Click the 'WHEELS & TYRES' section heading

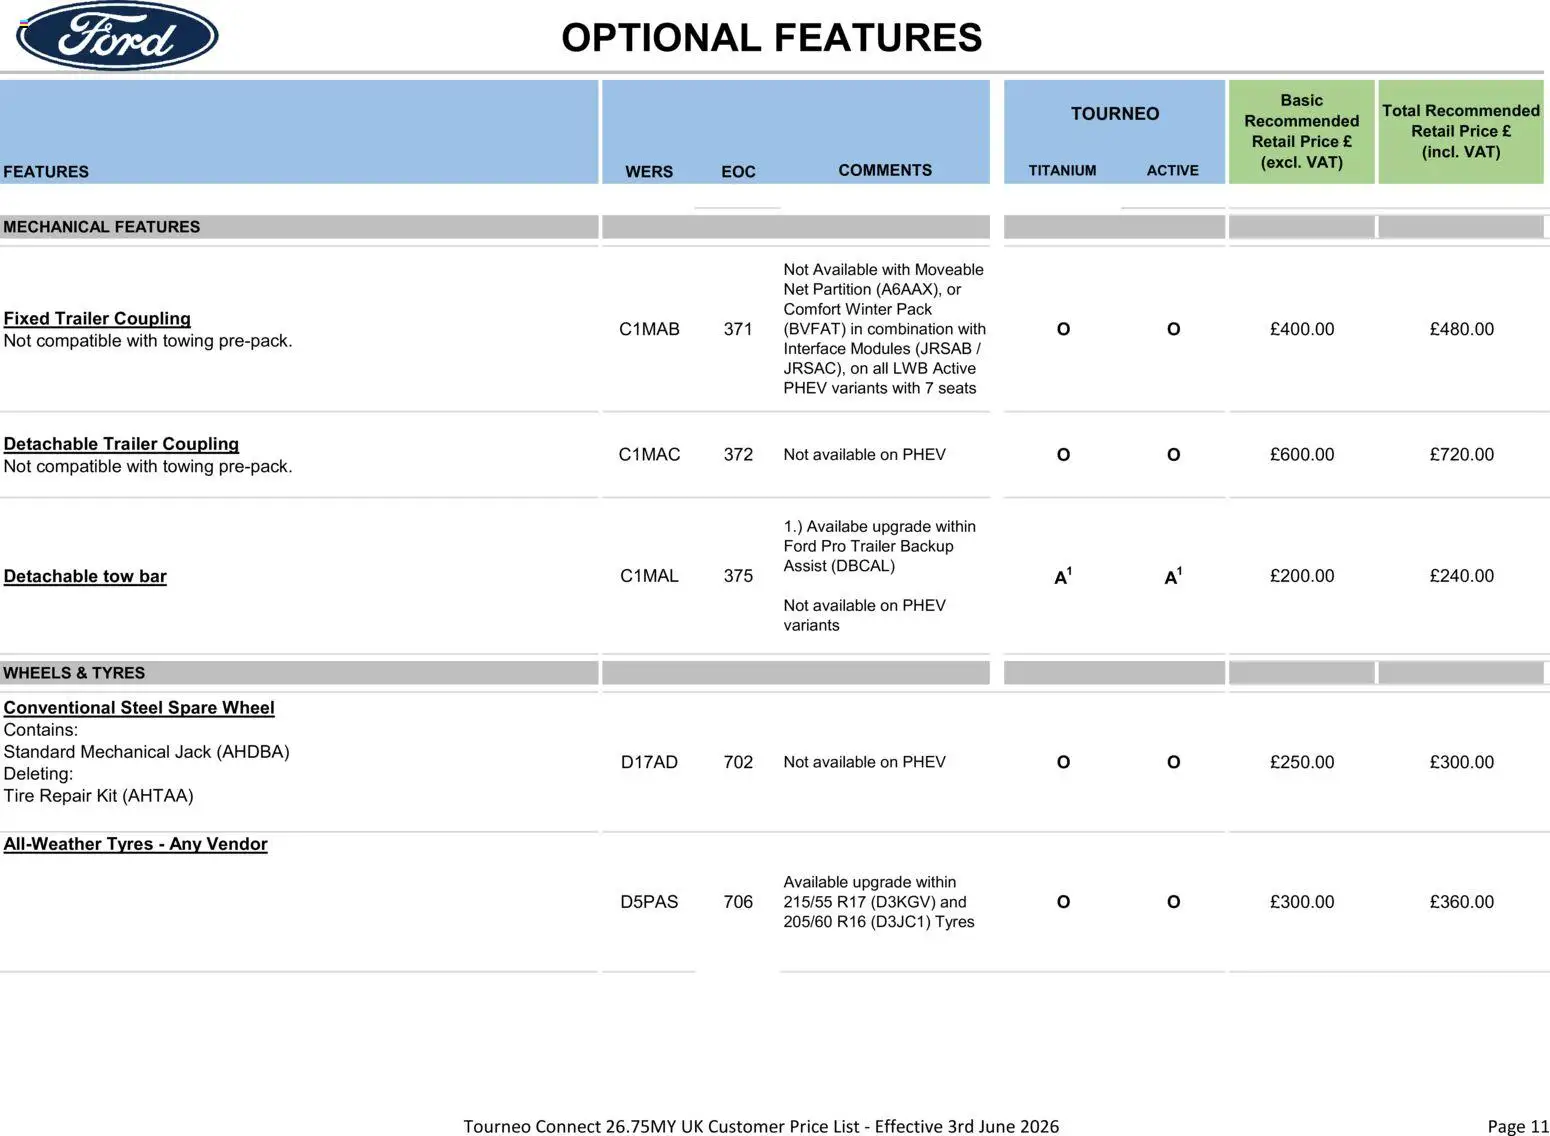74,673
